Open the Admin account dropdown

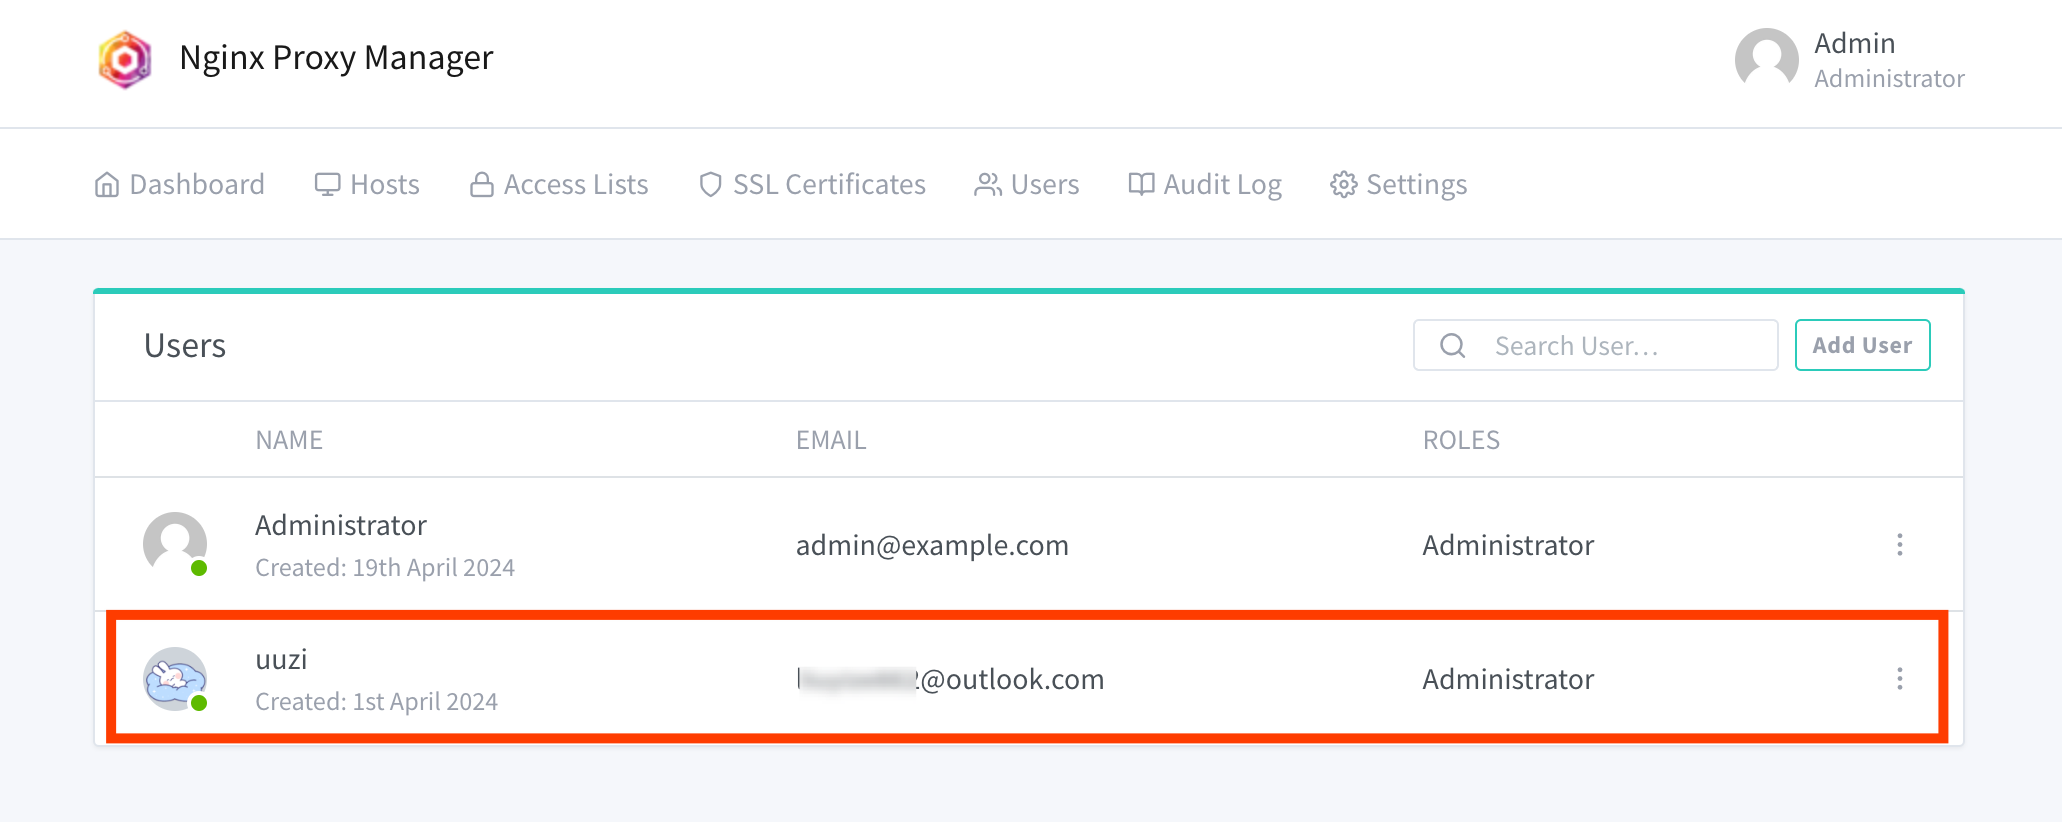pyautogui.click(x=1850, y=59)
